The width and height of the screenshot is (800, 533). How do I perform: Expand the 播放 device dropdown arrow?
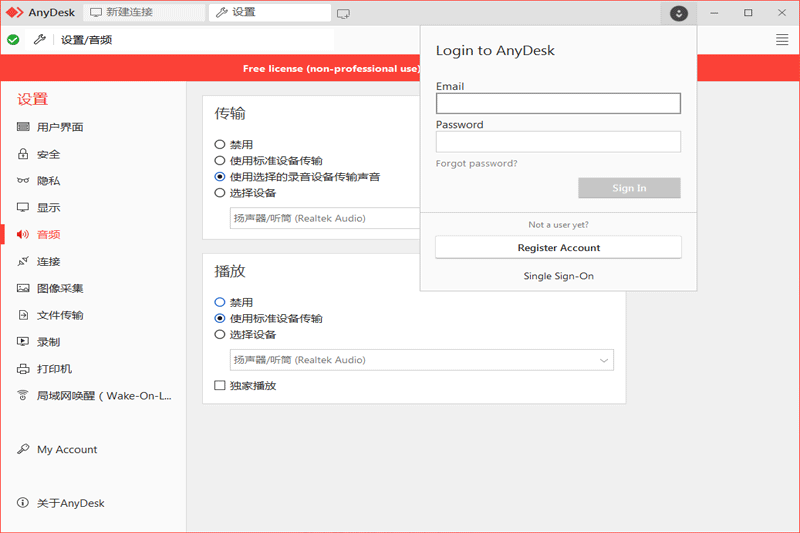pos(604,360)
